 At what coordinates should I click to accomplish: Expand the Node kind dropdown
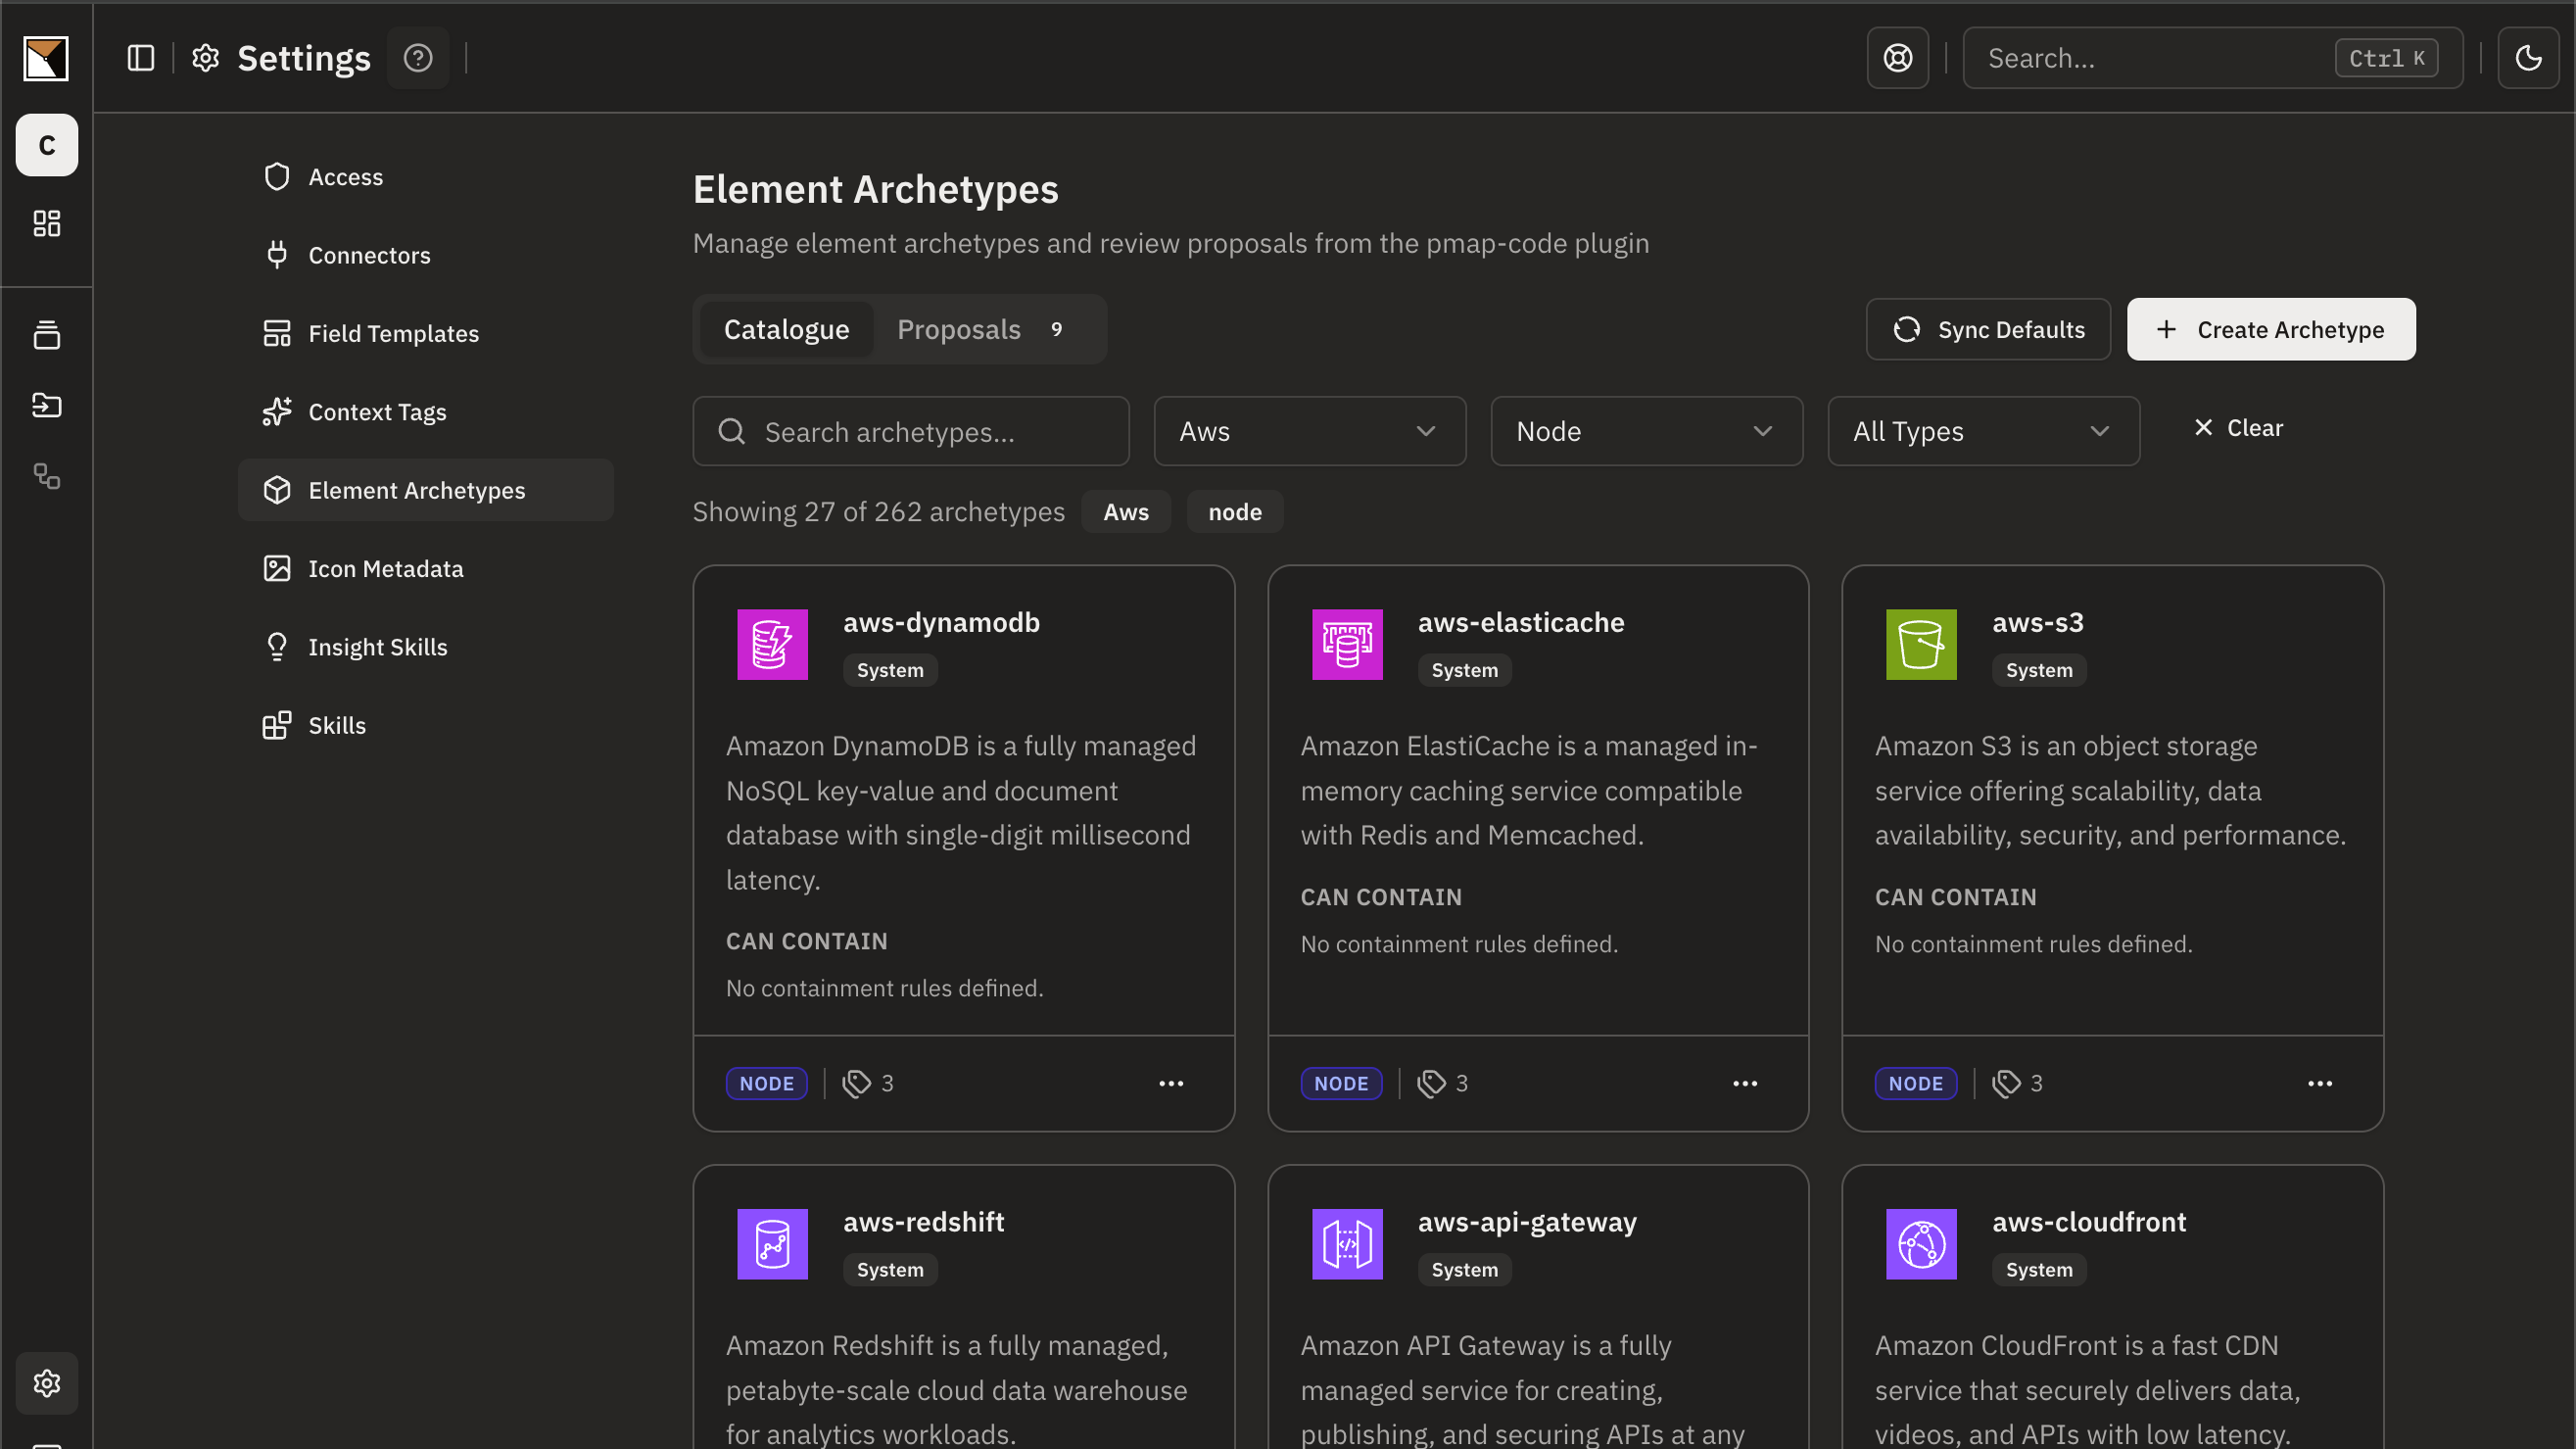pyautogui.click(x=1646, y=431)
